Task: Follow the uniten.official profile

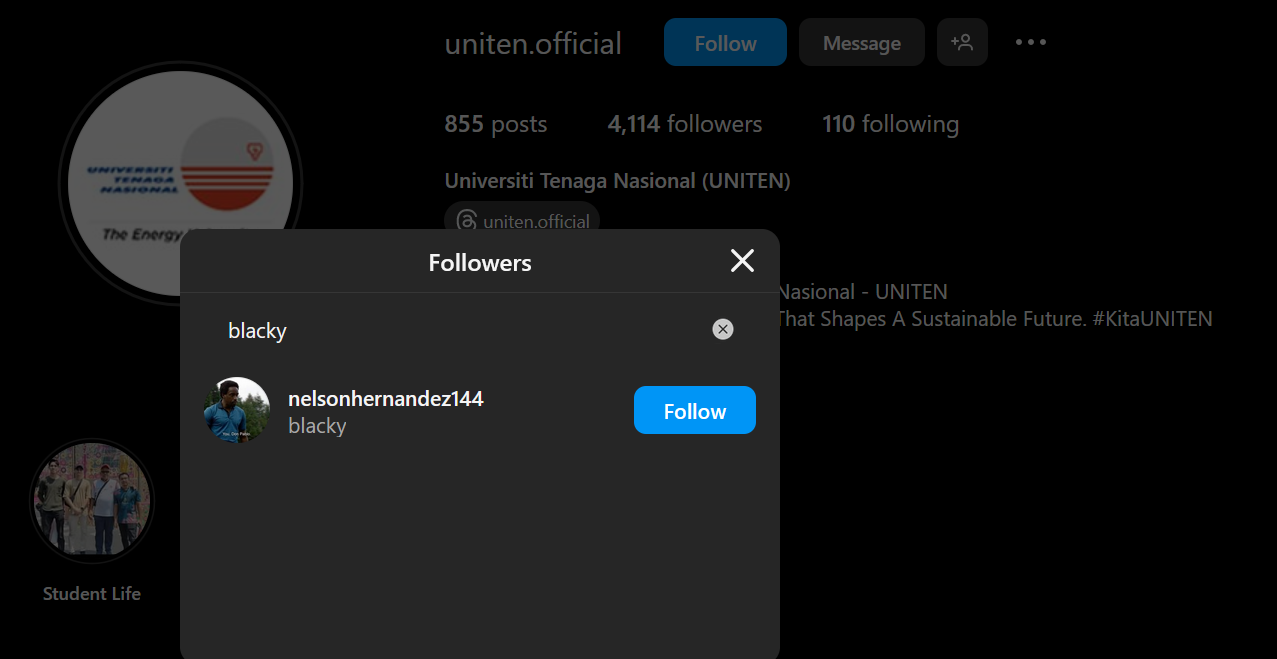Action: pos(725,43)
